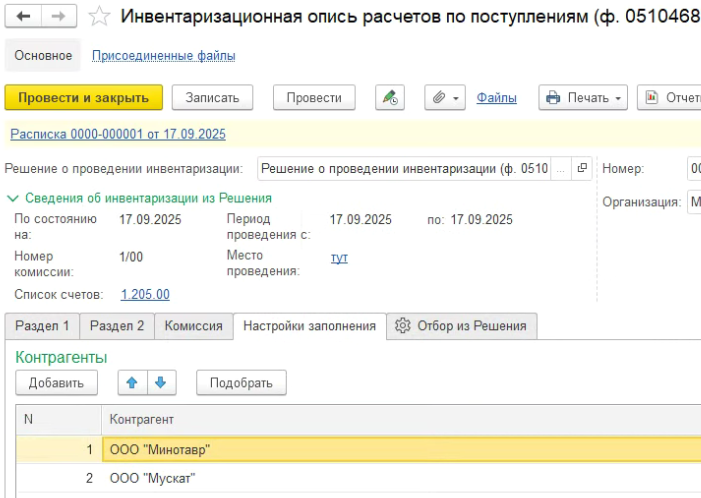Click the ellipsis selector in Решение field

[x=561, y=168]
